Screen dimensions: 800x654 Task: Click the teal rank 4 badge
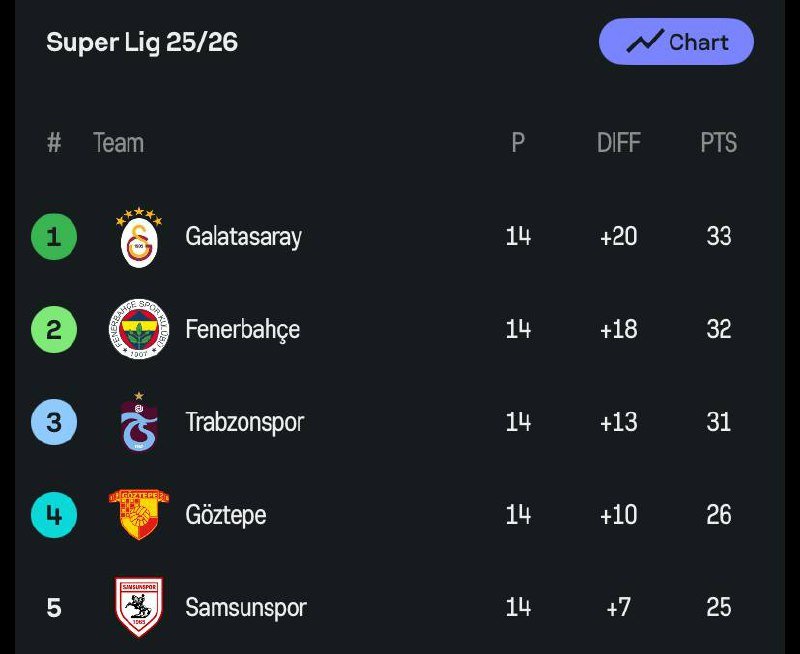coord(54,515)
